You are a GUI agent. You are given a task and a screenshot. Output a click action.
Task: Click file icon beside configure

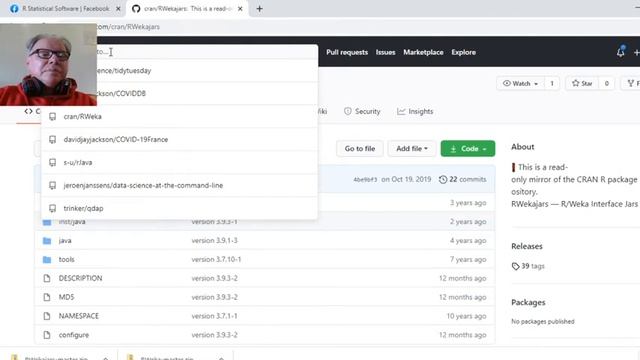(x=47, y=335)
